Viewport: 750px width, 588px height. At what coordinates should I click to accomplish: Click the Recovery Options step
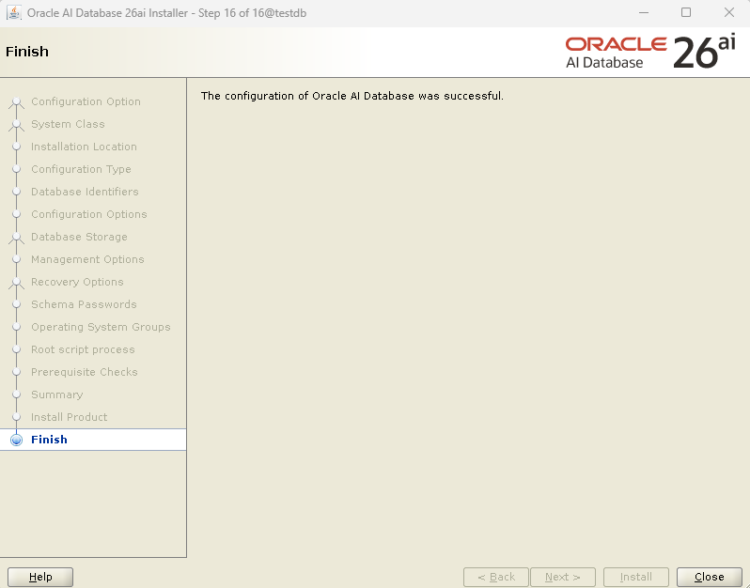pyautogui.click(x=77, y=282)
